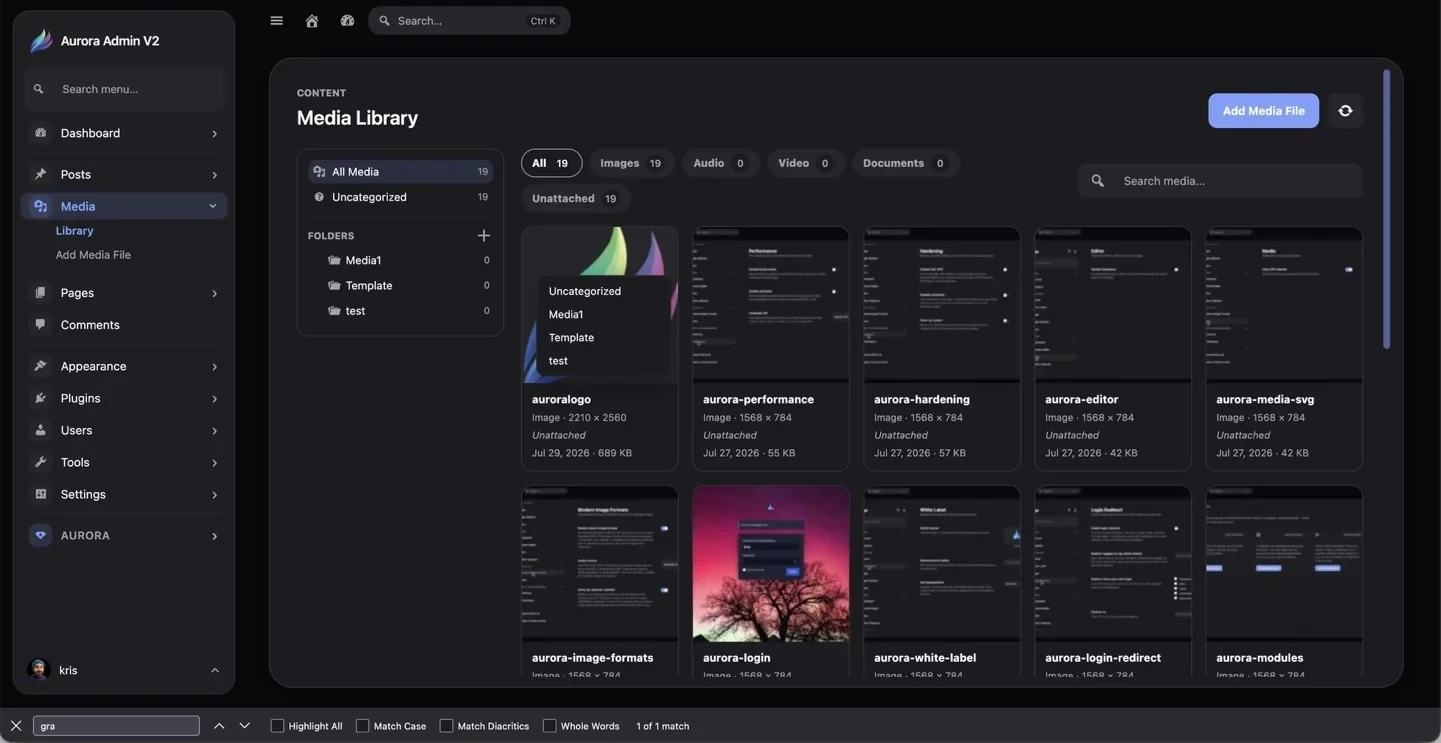Select the Documents filter tab
Image resolution: width=1441 pixels, height=743 pixels.
click(905, 163)
